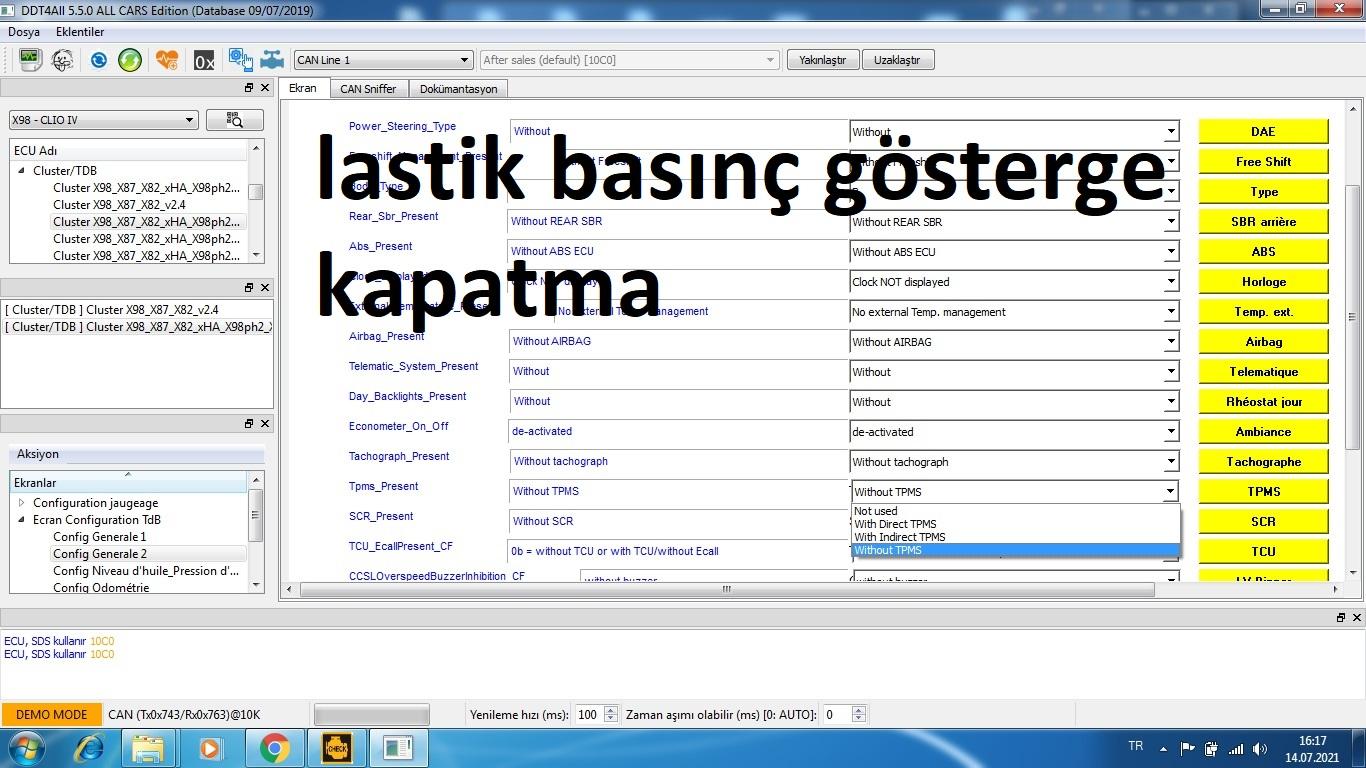The width and height of the screenshot is (1366, 768).
Task: Click the yellow TPMS button
Action: click(x=1263, y=491)
